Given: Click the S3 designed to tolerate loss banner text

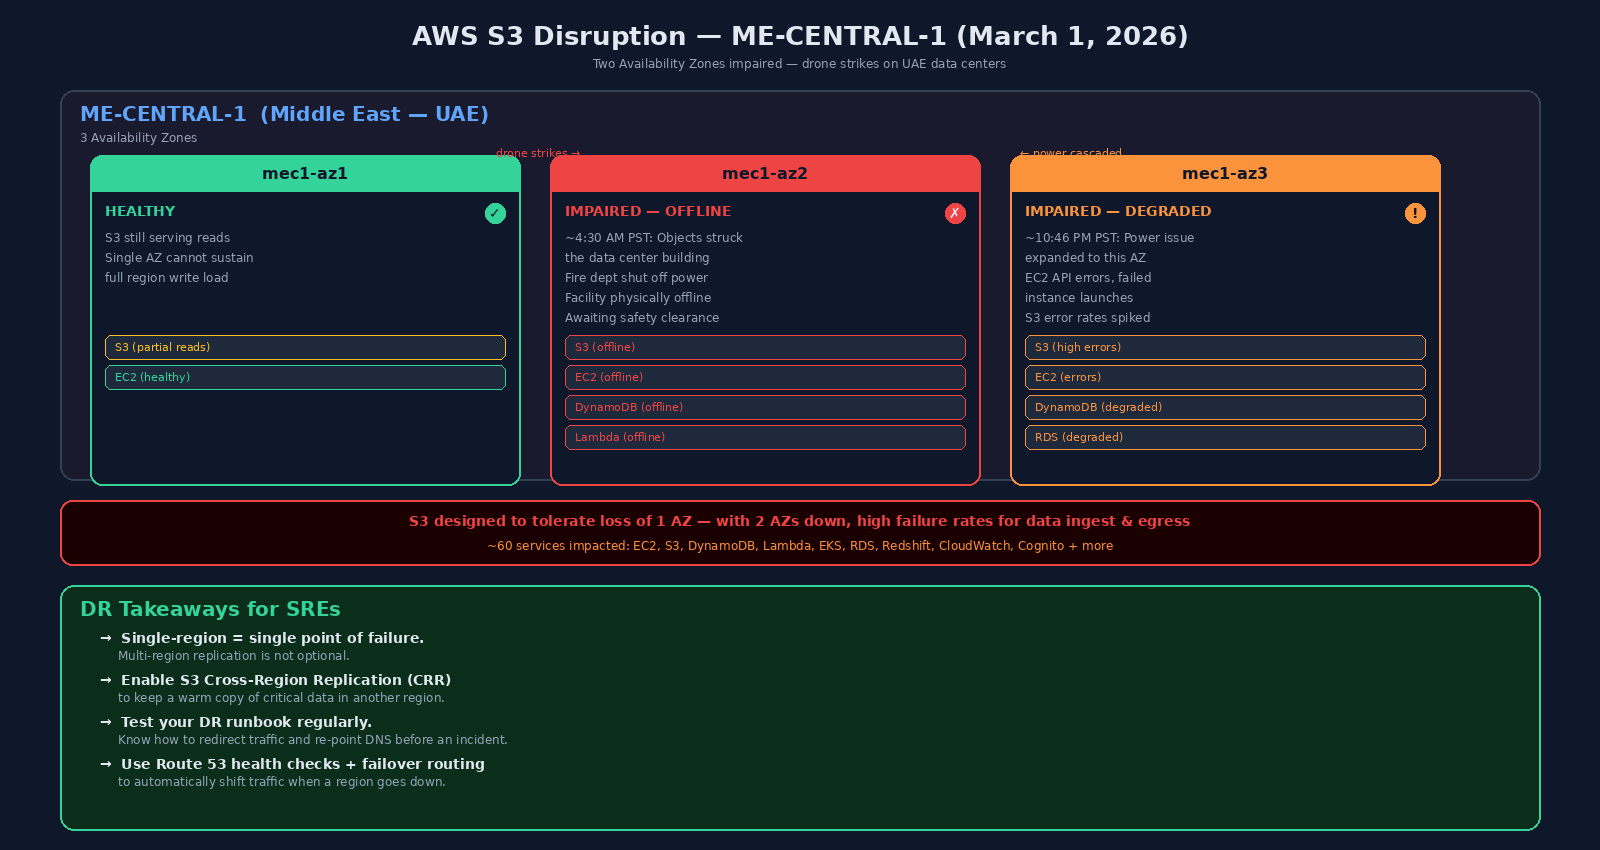Looking at the screenshot, I should [800, 521].
